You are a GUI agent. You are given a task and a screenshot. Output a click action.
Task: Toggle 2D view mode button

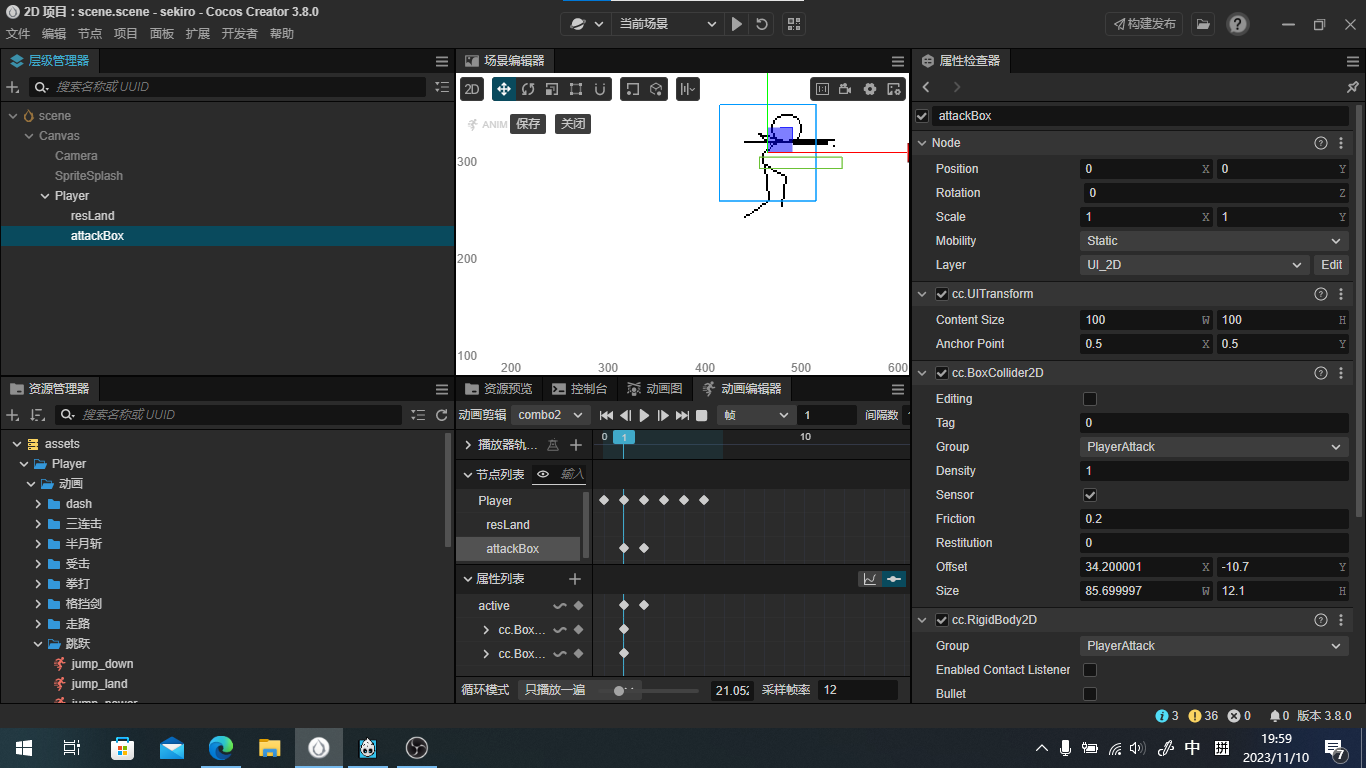point(472,89)
